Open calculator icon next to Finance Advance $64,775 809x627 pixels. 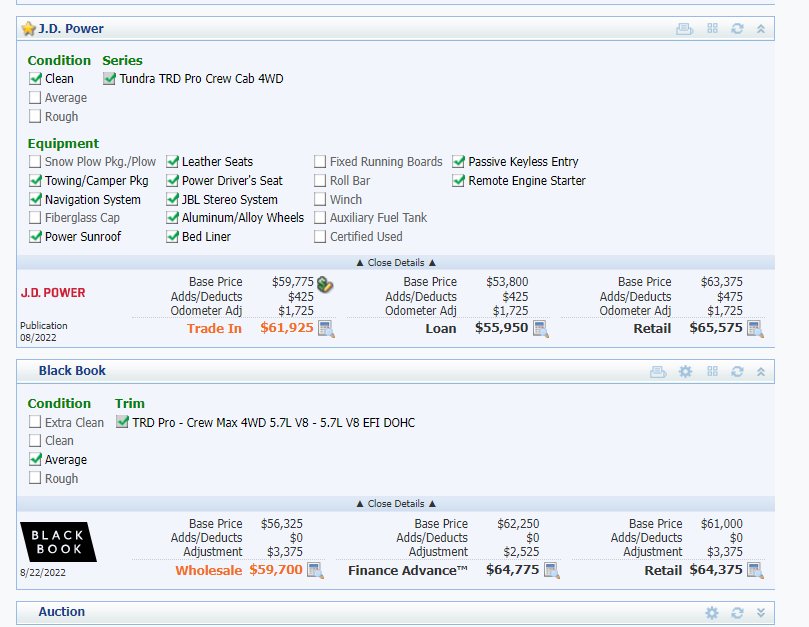tap(552, 570)
